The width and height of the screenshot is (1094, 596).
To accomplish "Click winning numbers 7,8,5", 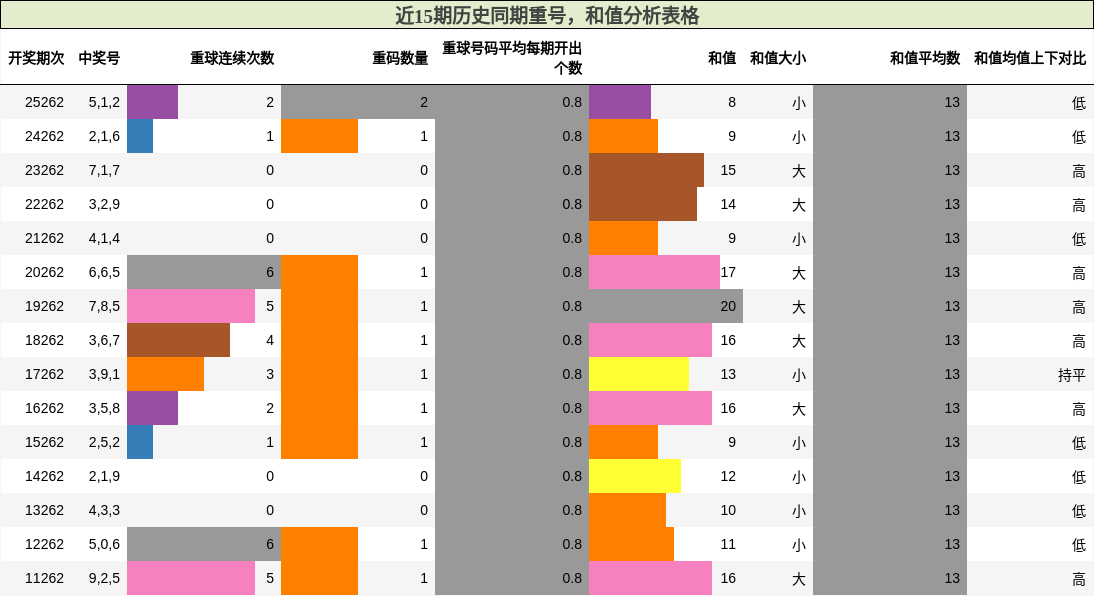I will 104,306.
